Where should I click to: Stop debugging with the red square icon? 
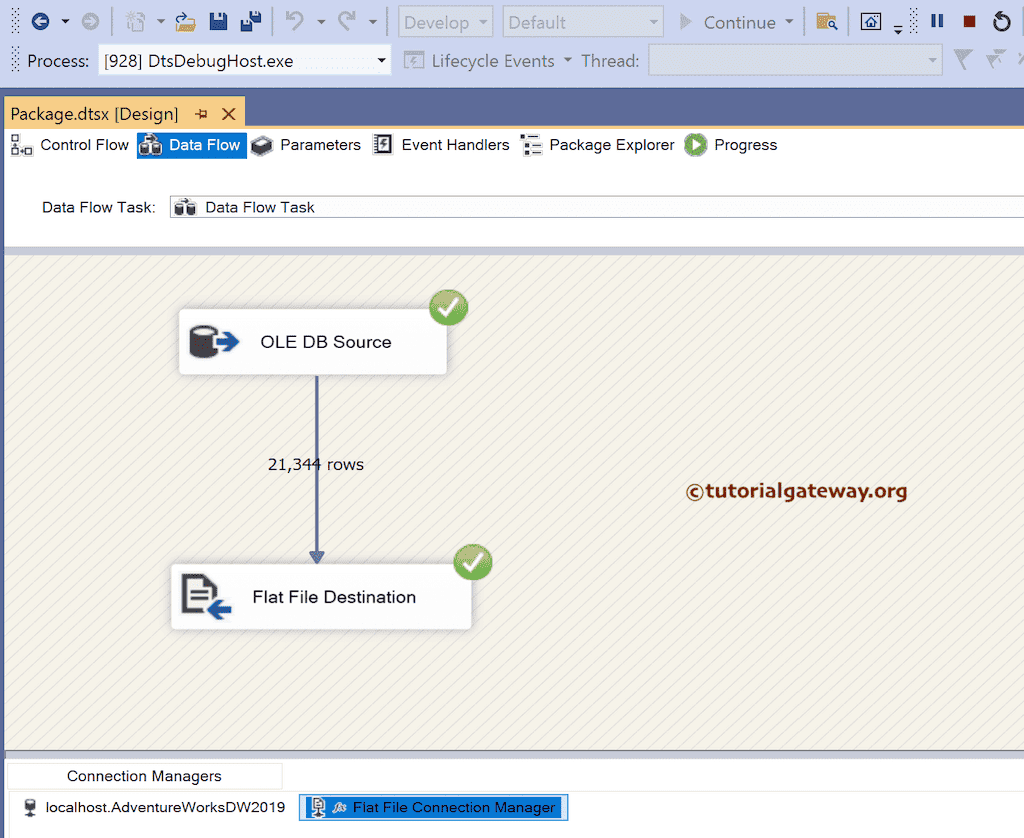click(968, 20)
